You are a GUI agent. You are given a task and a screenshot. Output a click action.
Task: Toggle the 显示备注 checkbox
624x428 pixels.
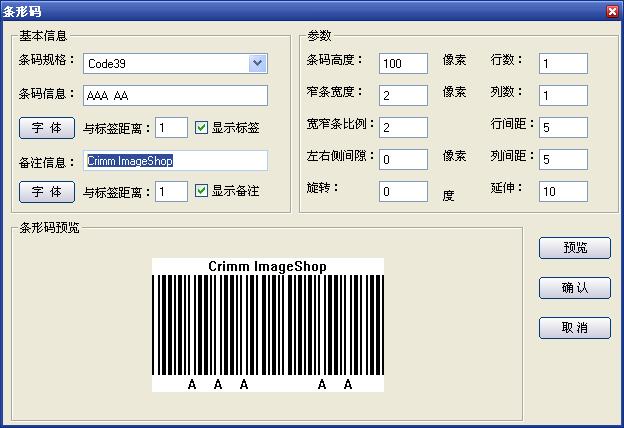pos(201,191)
